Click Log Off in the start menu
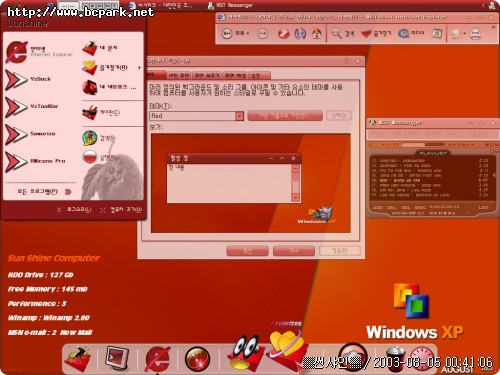The width and height of the screenshot is (500, 375). pyautogui.click(x=74, y=209)
